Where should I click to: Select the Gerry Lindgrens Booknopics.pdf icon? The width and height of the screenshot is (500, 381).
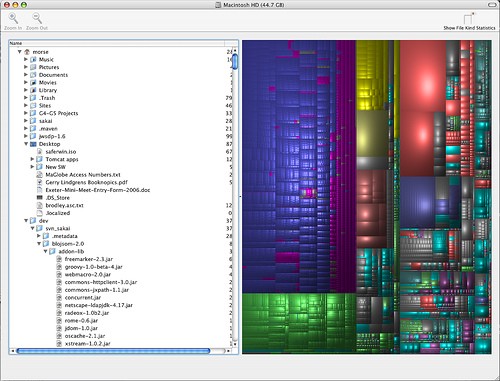pos(40,182)
